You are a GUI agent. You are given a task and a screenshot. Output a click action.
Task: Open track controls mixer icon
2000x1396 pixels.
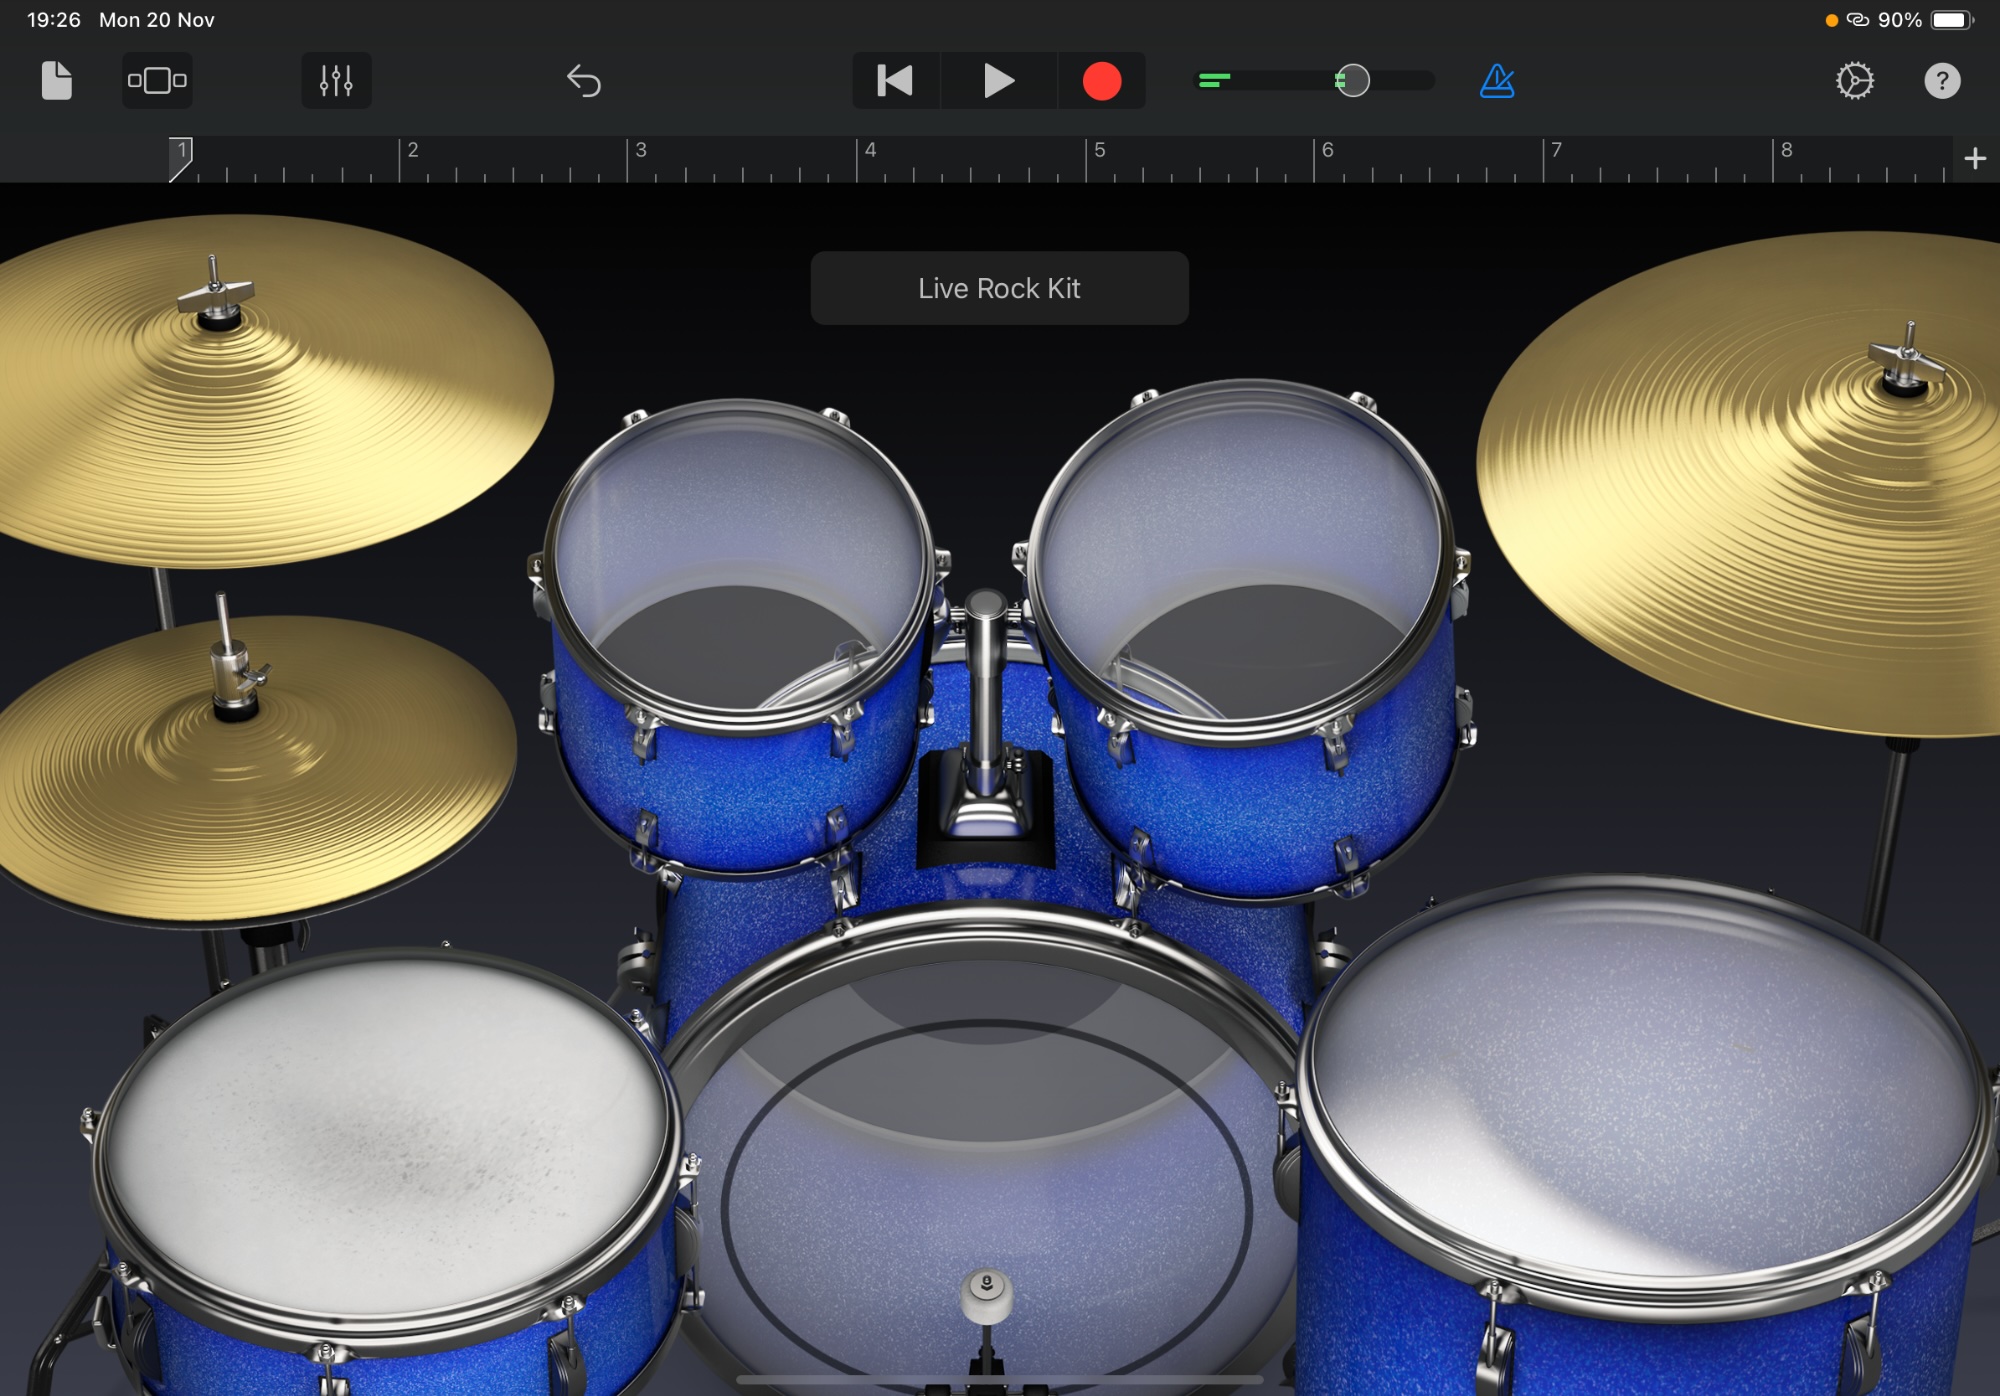pos(336,81)
